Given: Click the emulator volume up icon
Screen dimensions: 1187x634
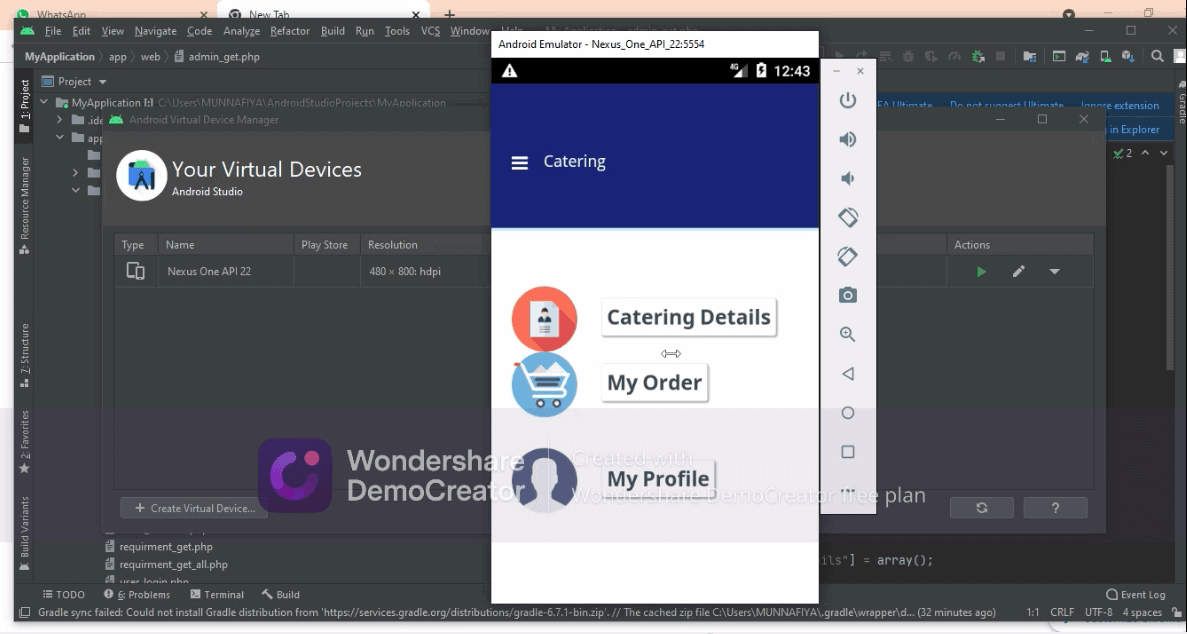Looking at the screenshot, I should [847, 139].
